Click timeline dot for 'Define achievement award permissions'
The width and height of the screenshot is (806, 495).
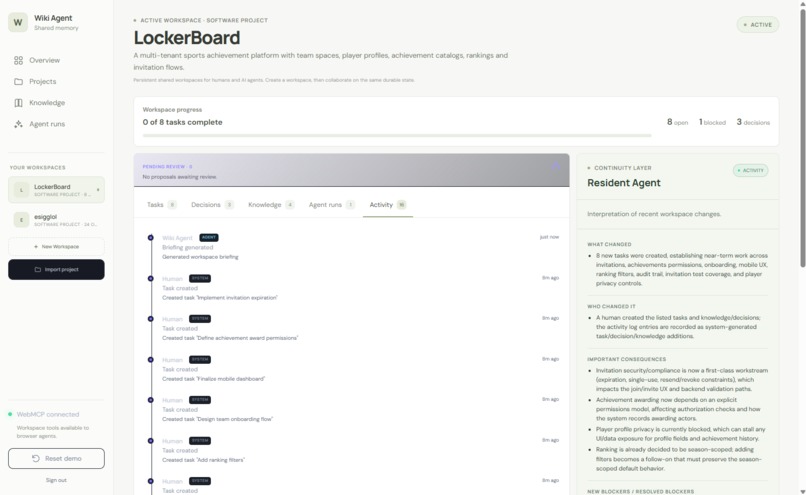point(151,319)
